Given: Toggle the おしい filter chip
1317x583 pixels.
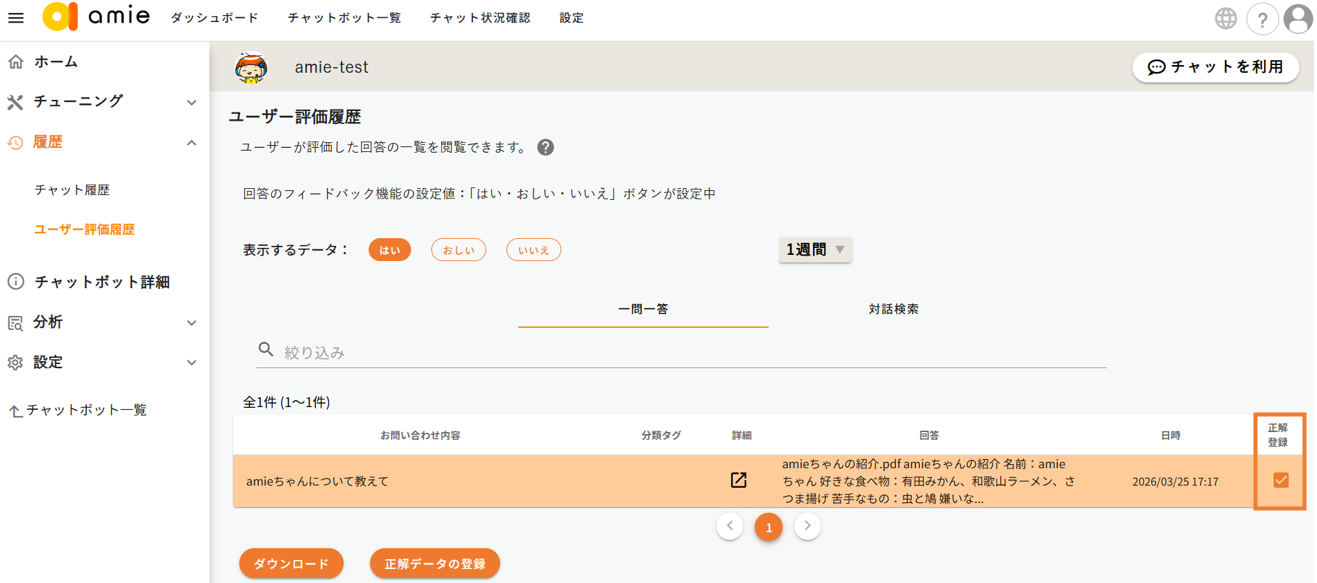Looking at the screenshot, I should [458, 250].
